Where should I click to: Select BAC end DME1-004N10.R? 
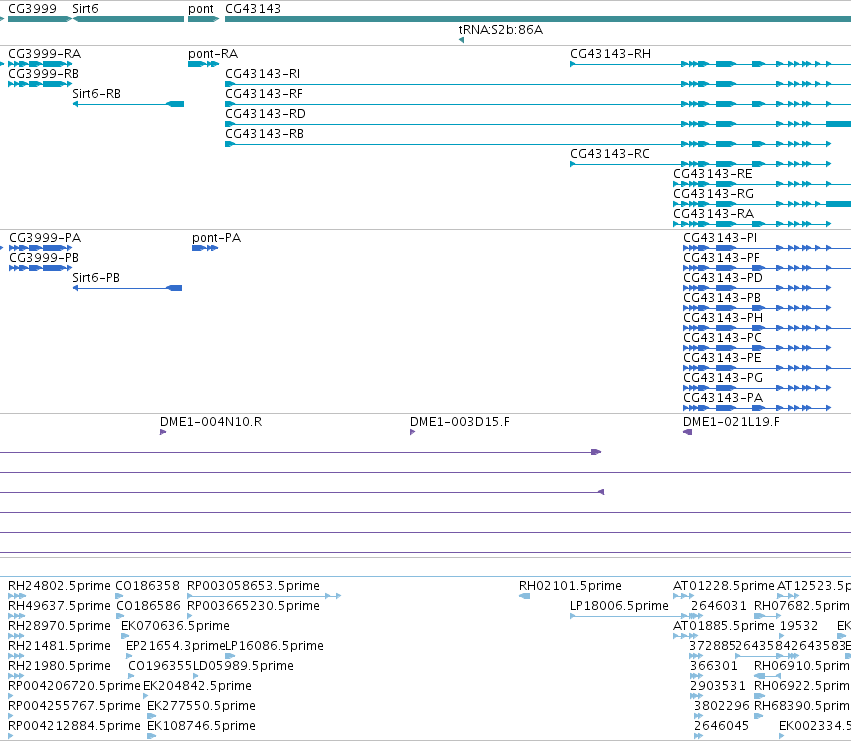point(211,422)
